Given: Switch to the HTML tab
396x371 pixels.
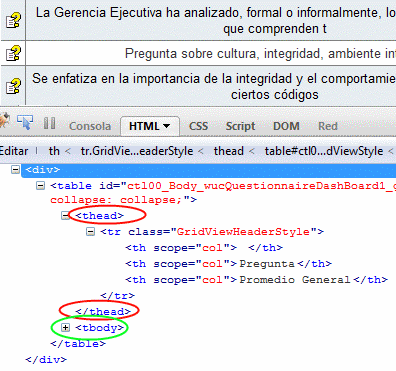Looking at the screenshot, I should tap(144, 126).
